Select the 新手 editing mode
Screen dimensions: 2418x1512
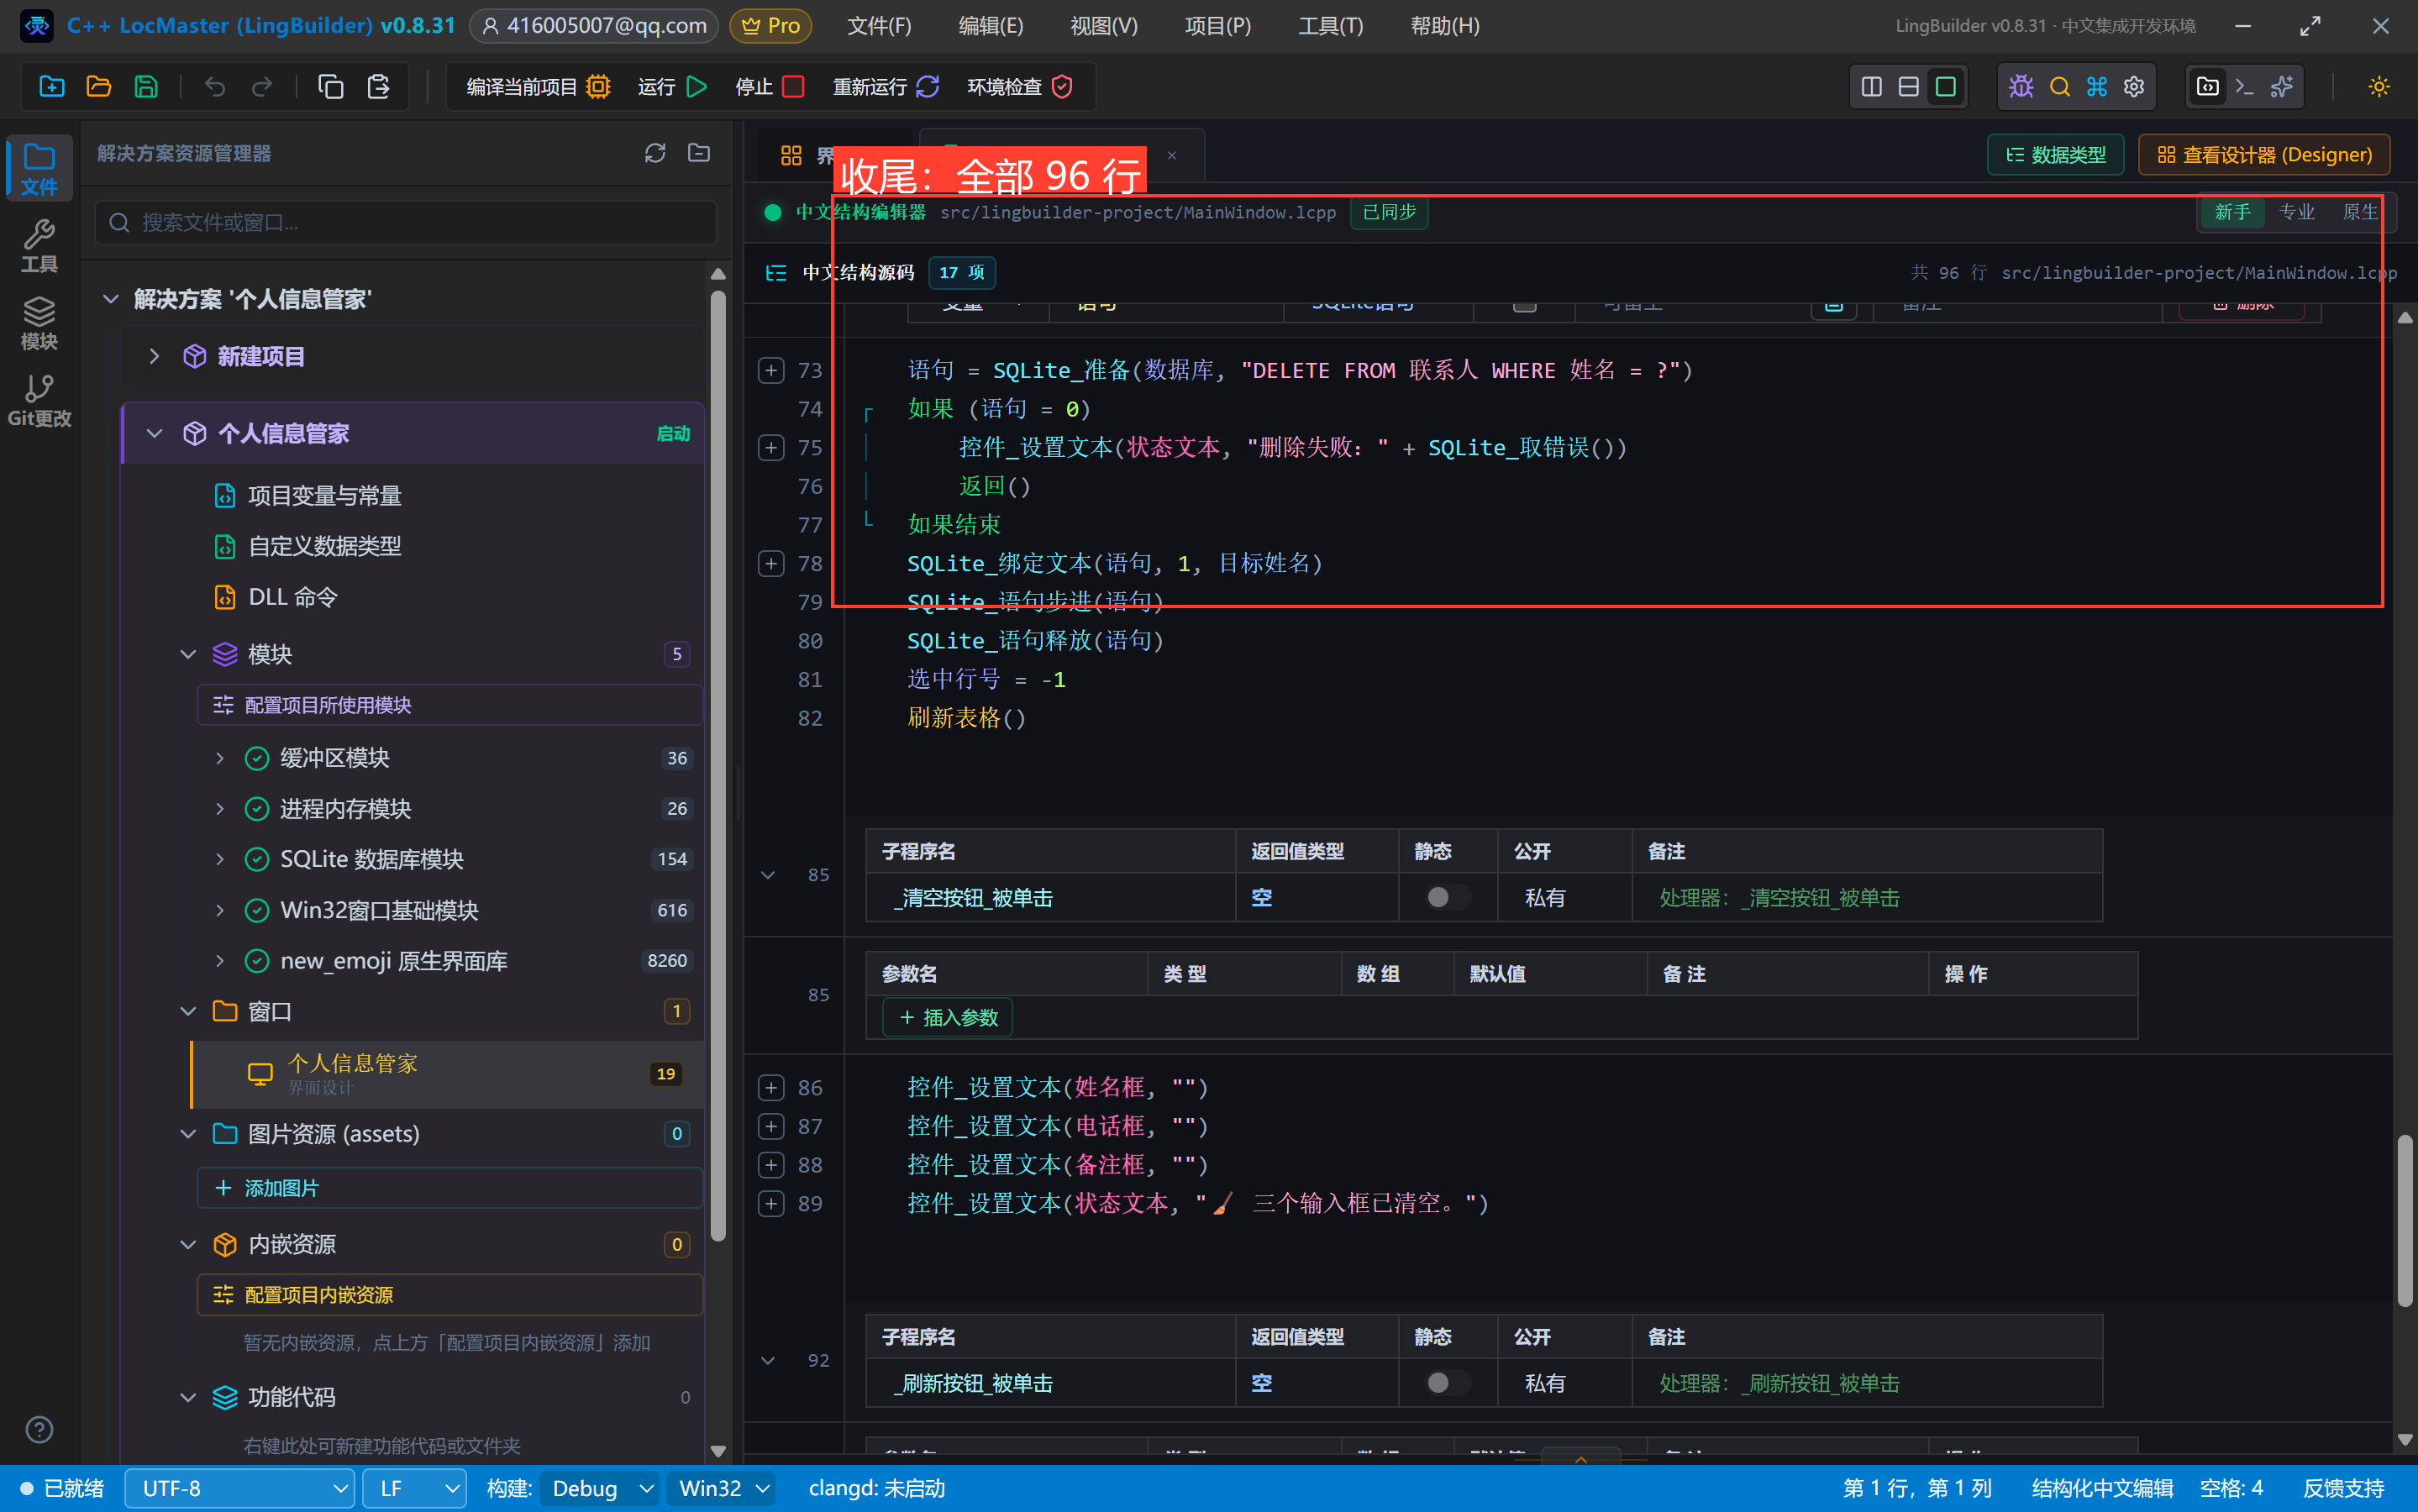pos(2232,212)
